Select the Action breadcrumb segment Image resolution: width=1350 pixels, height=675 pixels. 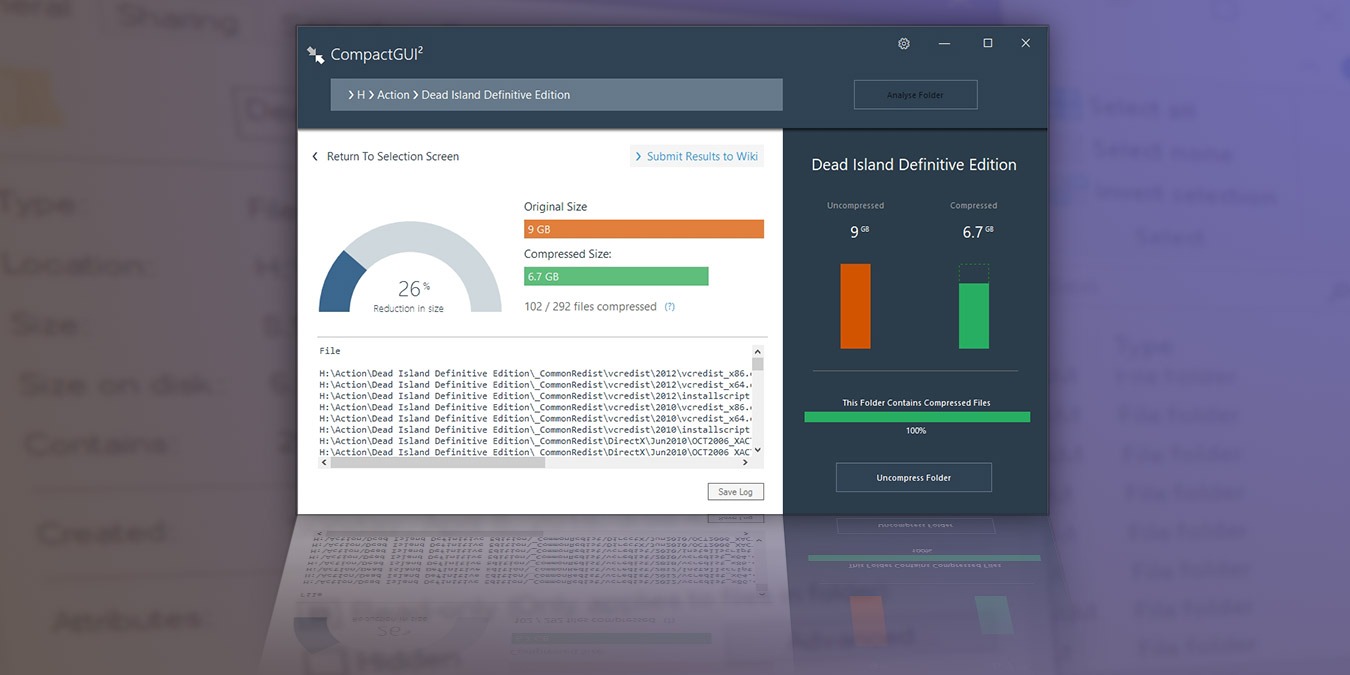pyautogui.click(x=393, y=95)
